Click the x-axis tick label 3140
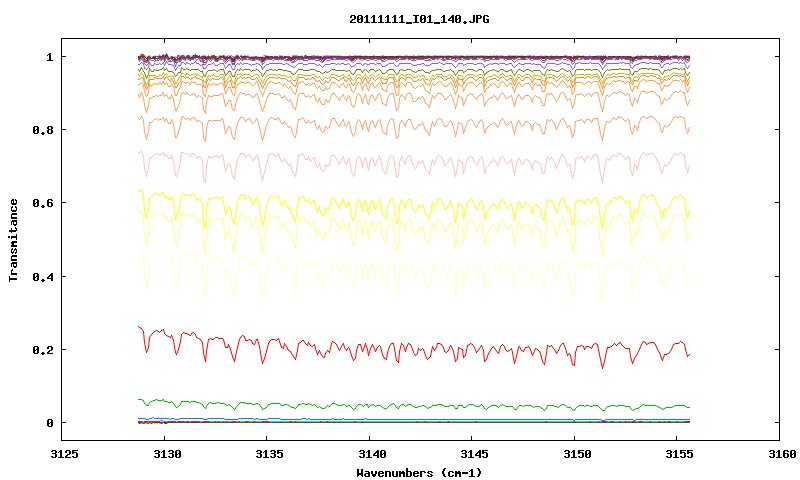The width and height of the screenshot is (800, 480). (372, 454)
